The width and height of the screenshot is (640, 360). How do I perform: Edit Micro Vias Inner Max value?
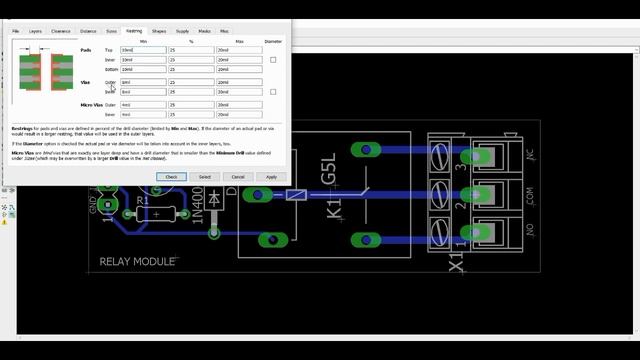click(x=239, y=115)
